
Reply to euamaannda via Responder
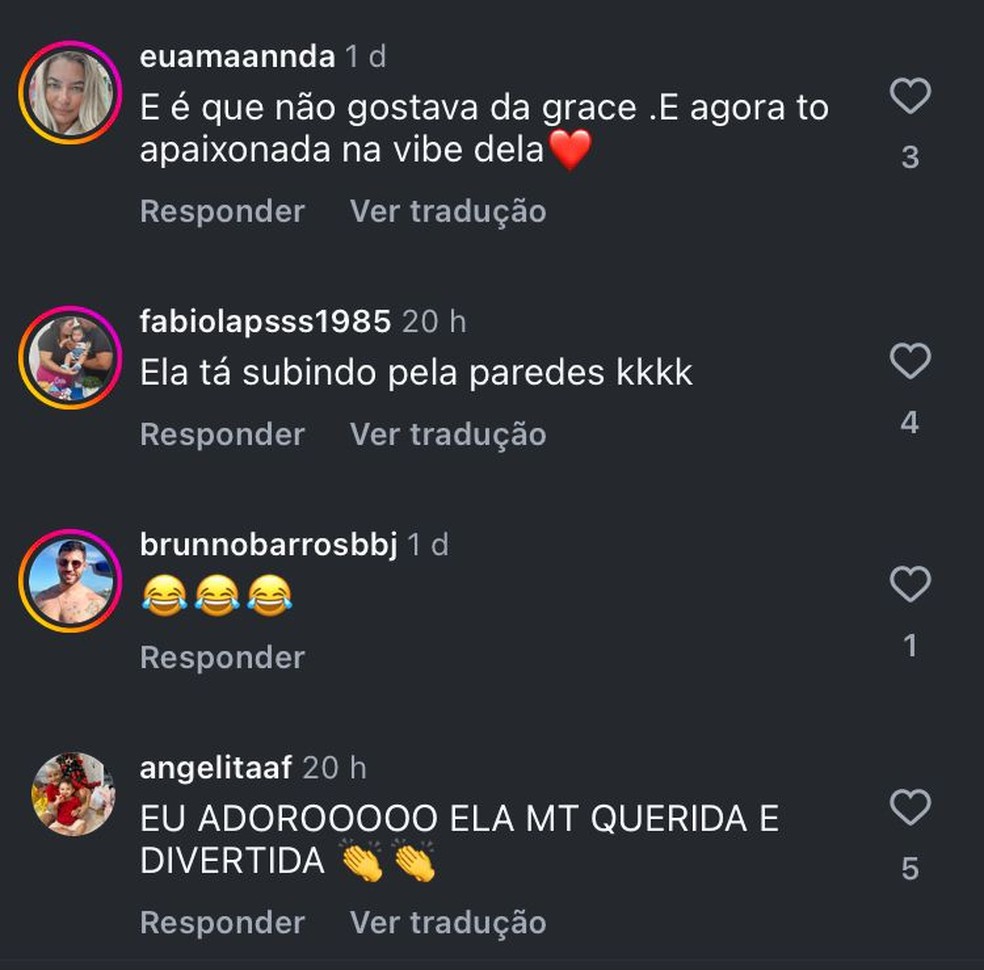point(223,211)
